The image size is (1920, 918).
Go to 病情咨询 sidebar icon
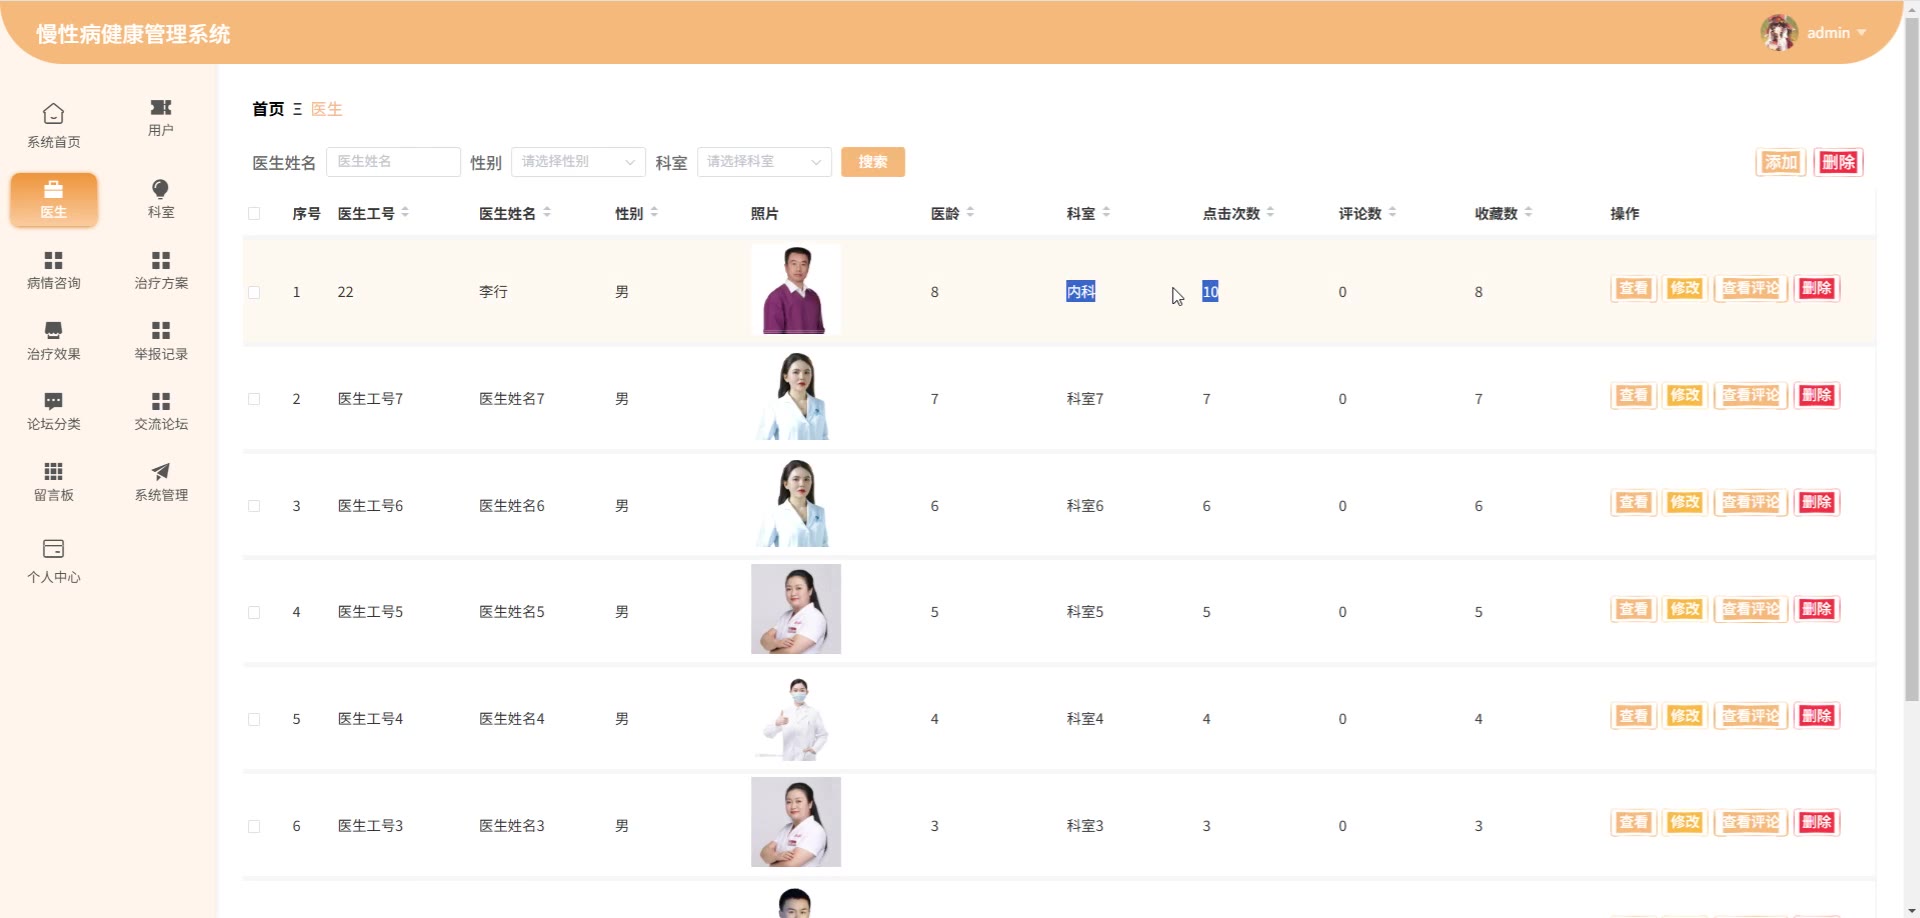pos(54,261)
